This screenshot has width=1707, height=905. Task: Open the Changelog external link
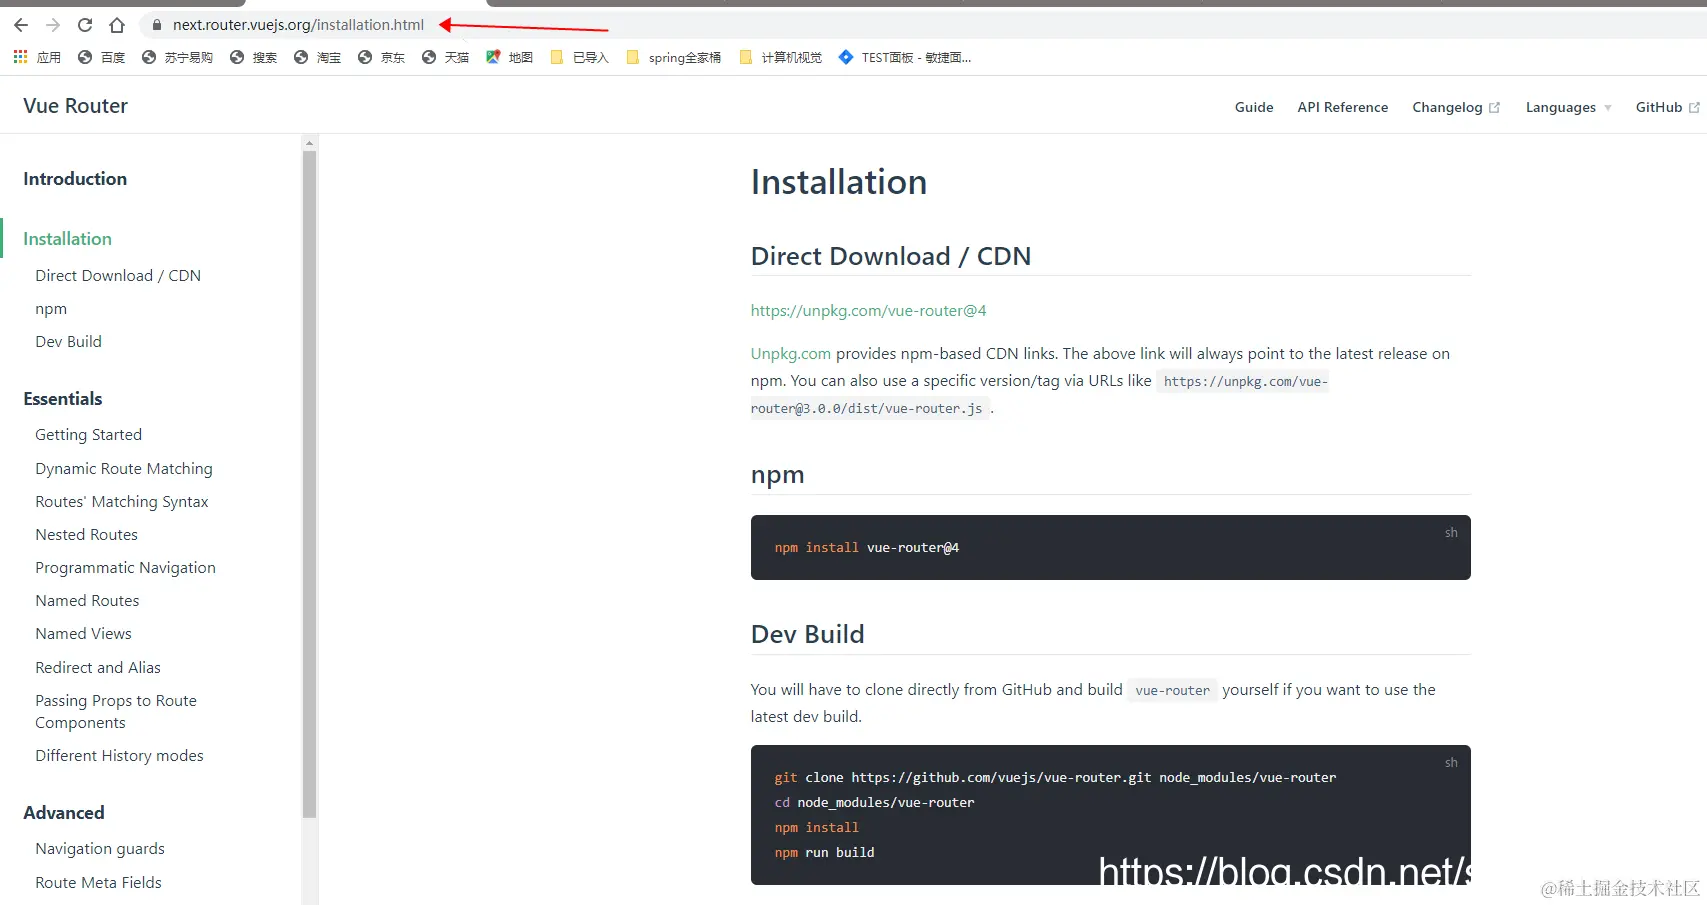point(1456,107)
